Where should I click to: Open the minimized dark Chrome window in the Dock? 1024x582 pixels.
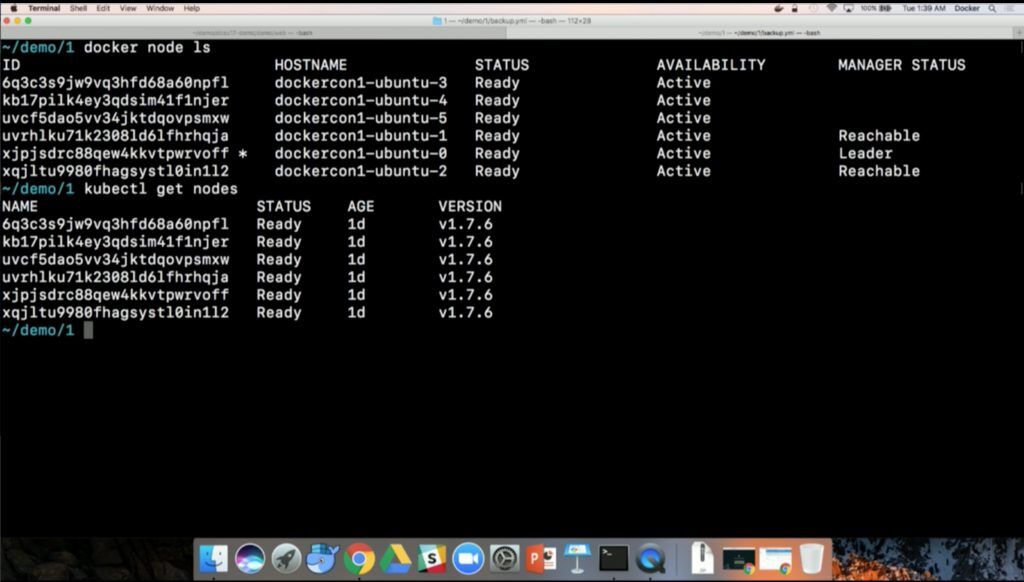pos(739,560)
